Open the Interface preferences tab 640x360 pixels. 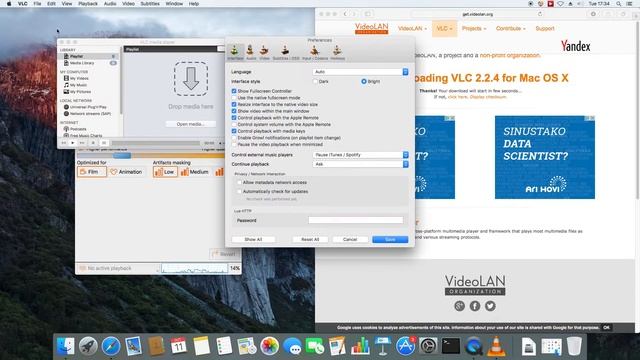pyautogui.click(x=235, y=53)
